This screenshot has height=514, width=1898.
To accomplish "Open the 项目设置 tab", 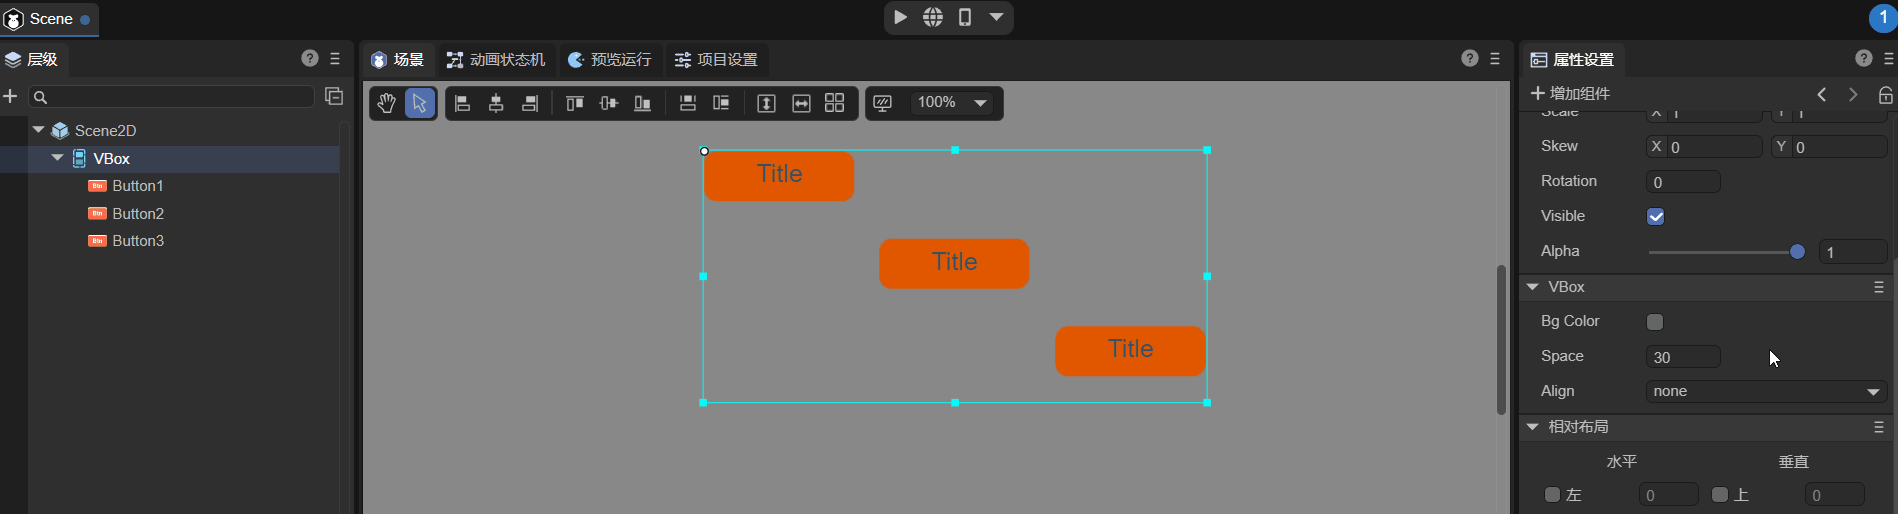I will (x=716, y=60).
